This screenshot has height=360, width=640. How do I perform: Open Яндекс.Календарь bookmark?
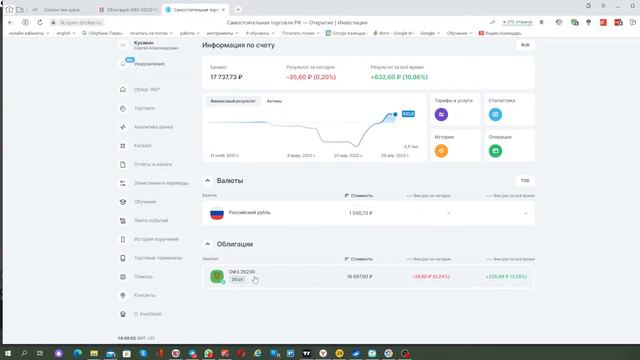point(500,33)
